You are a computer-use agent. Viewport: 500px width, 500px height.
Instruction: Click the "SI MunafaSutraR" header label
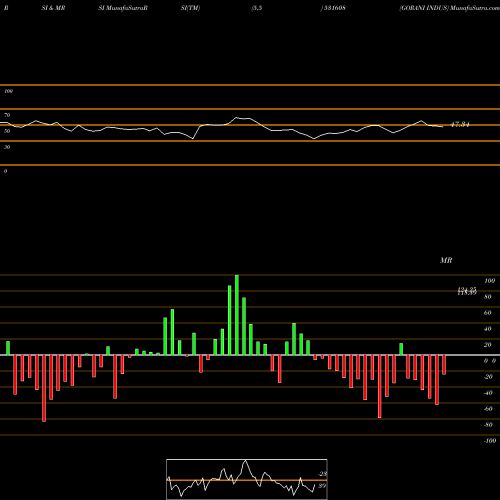tap(123, 8)
